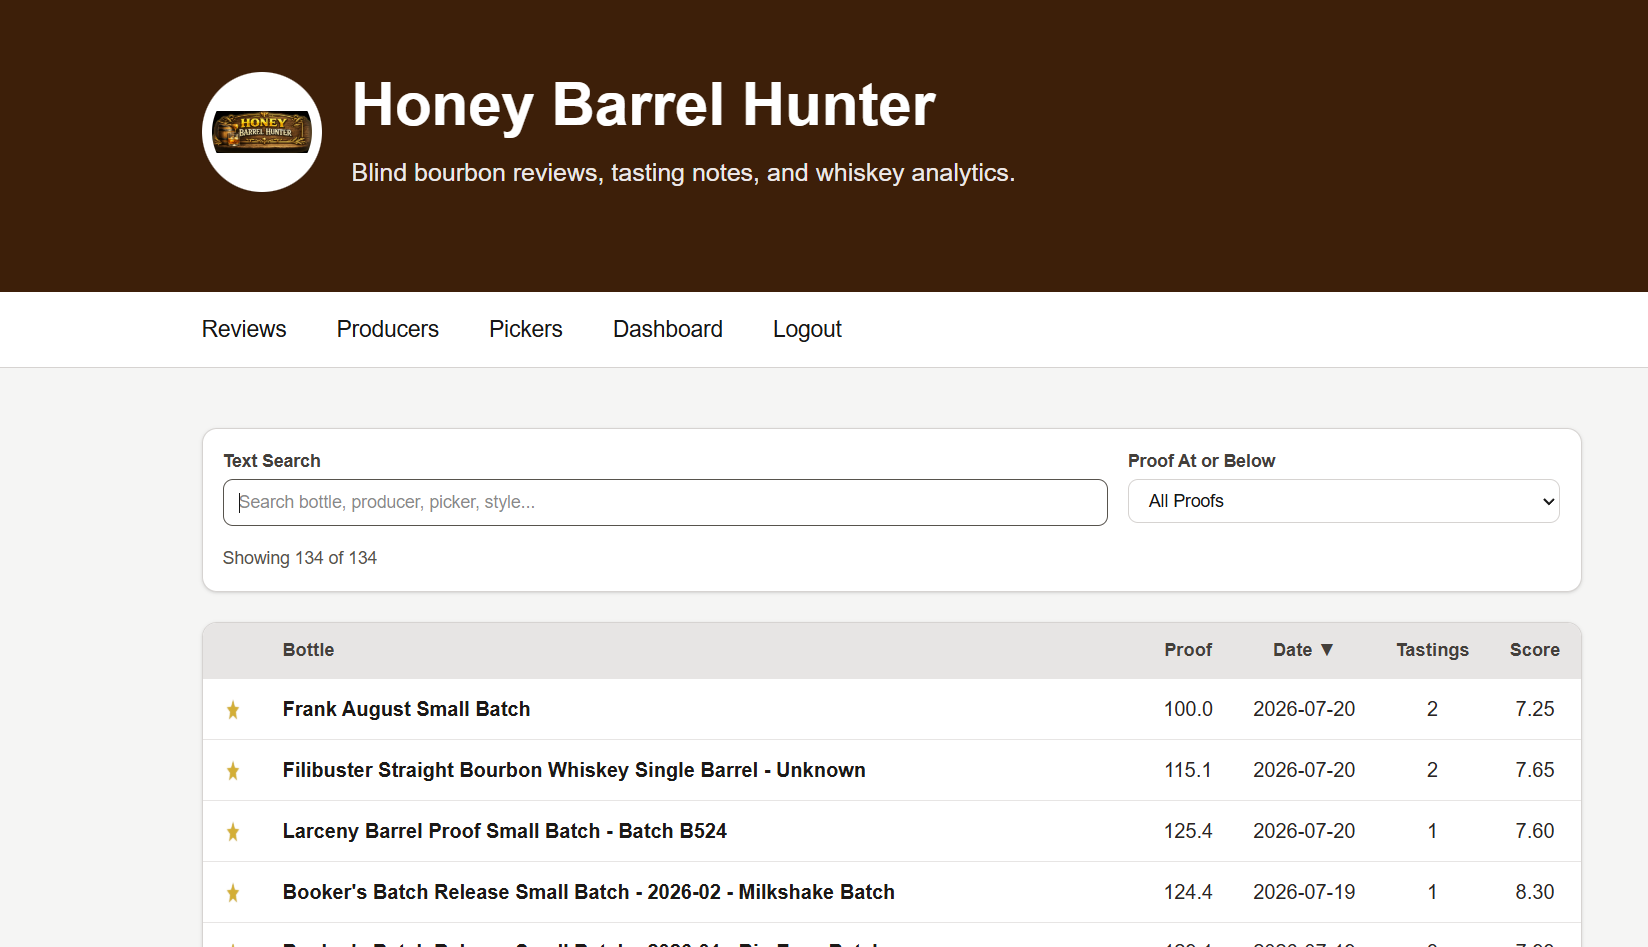Open Booker's 2026-02 Milkshake Batch review
1648x947 pixels.
click(x=589, y=892)
